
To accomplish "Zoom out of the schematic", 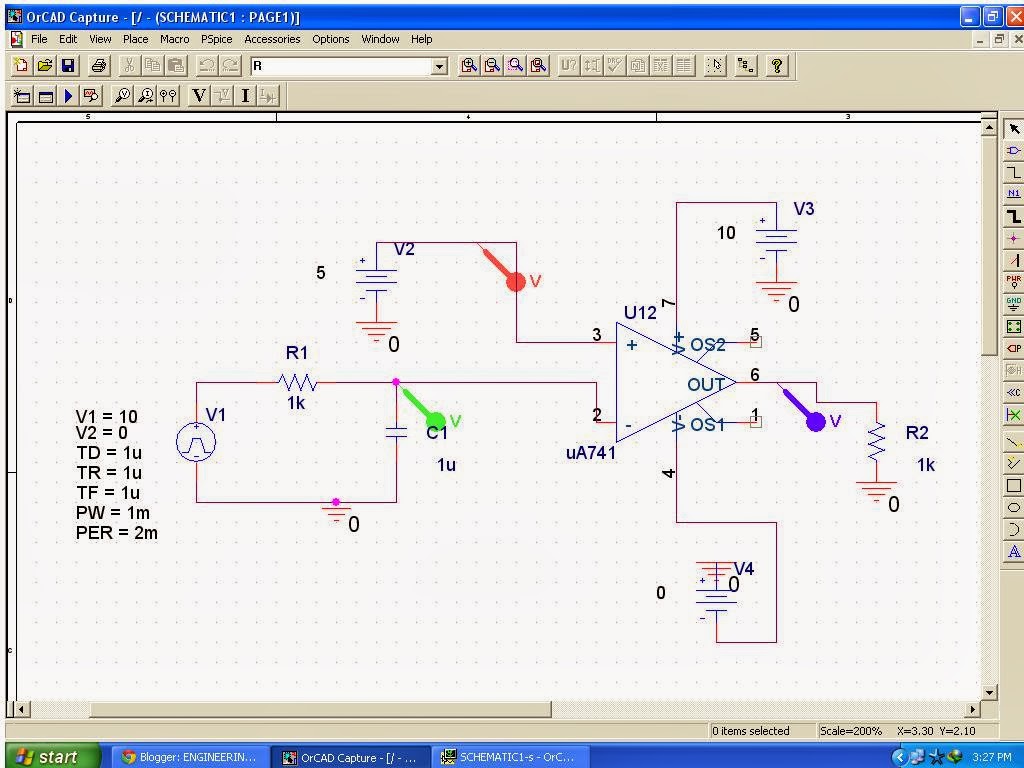I will [492, 65].
